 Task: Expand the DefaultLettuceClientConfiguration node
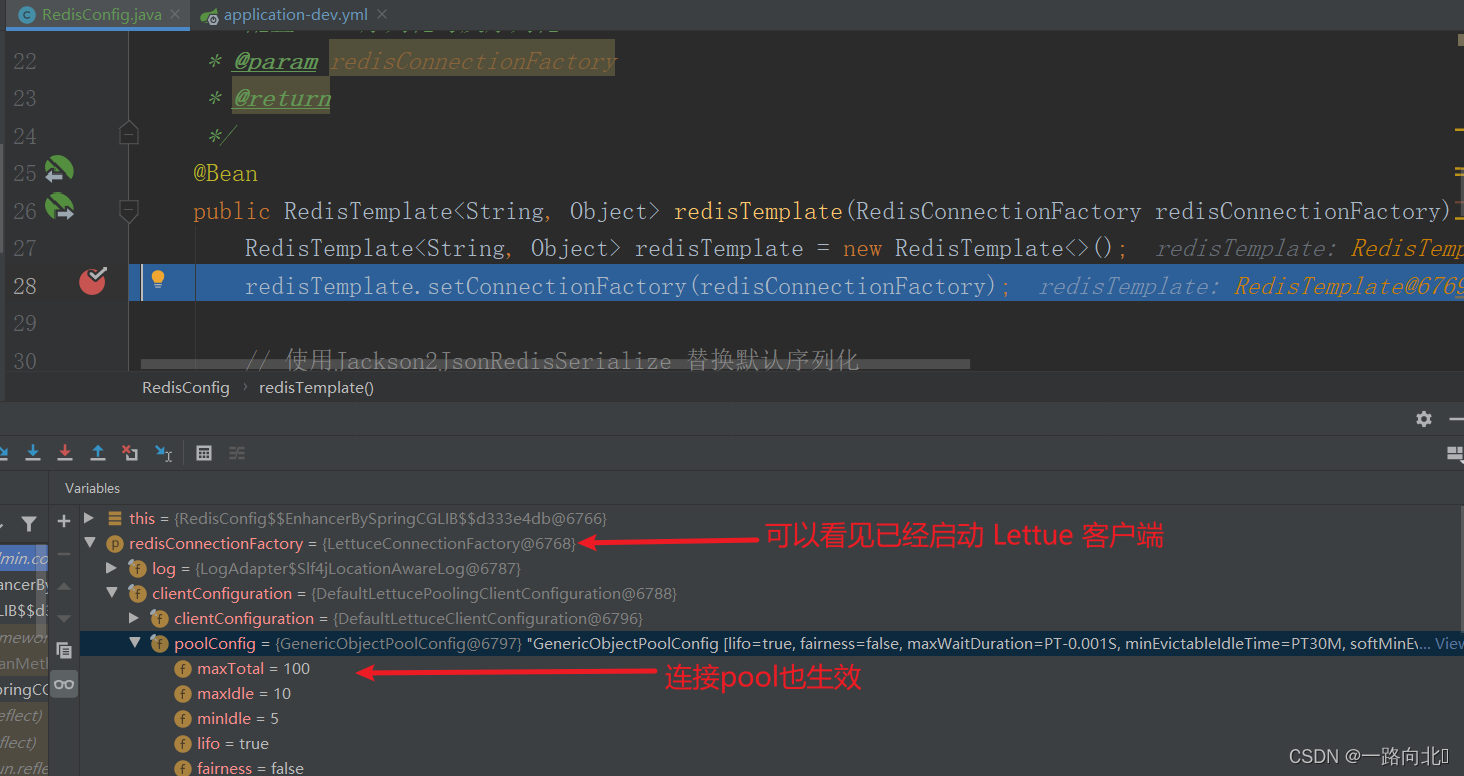point(134,618)
